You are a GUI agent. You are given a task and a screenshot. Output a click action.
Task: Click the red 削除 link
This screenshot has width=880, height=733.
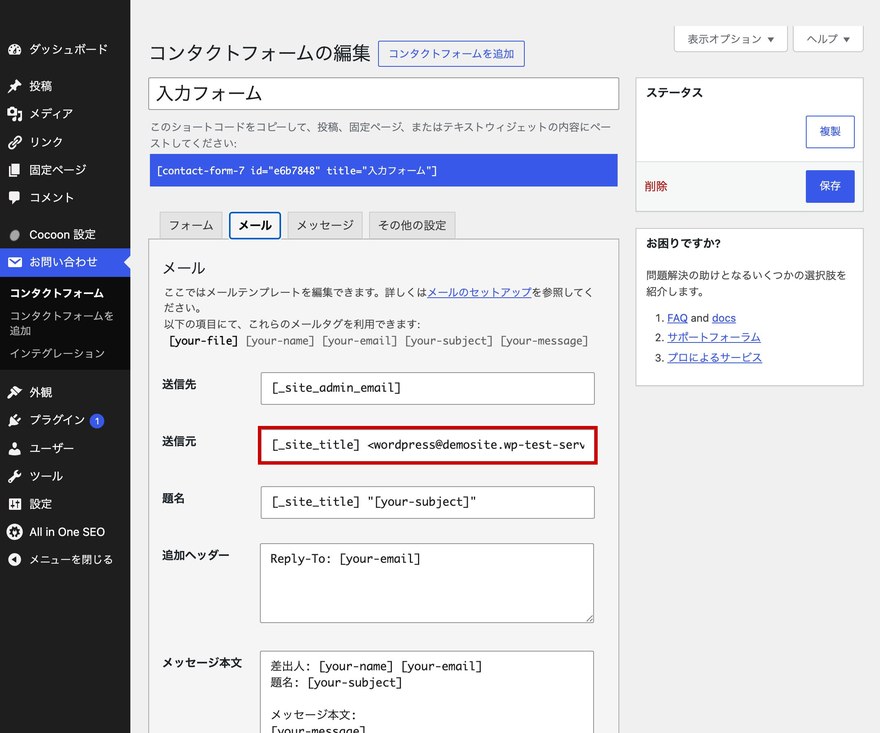click(656, 186)
